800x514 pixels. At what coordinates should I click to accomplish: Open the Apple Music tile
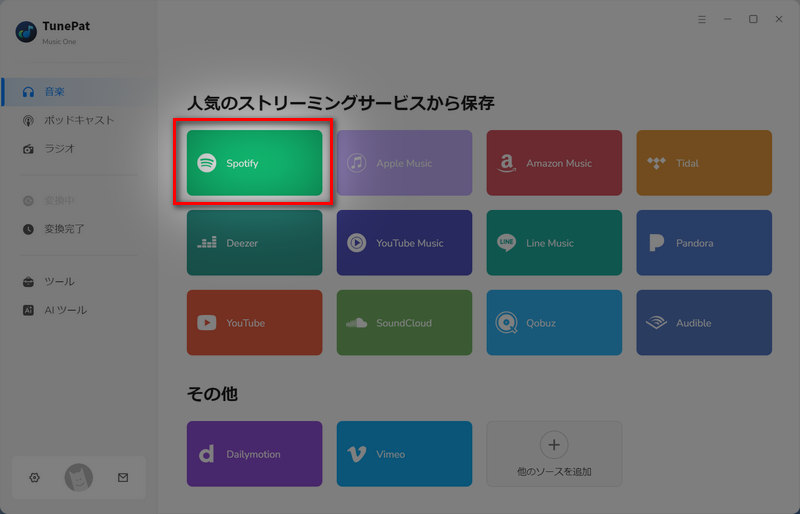pos(404,163)
